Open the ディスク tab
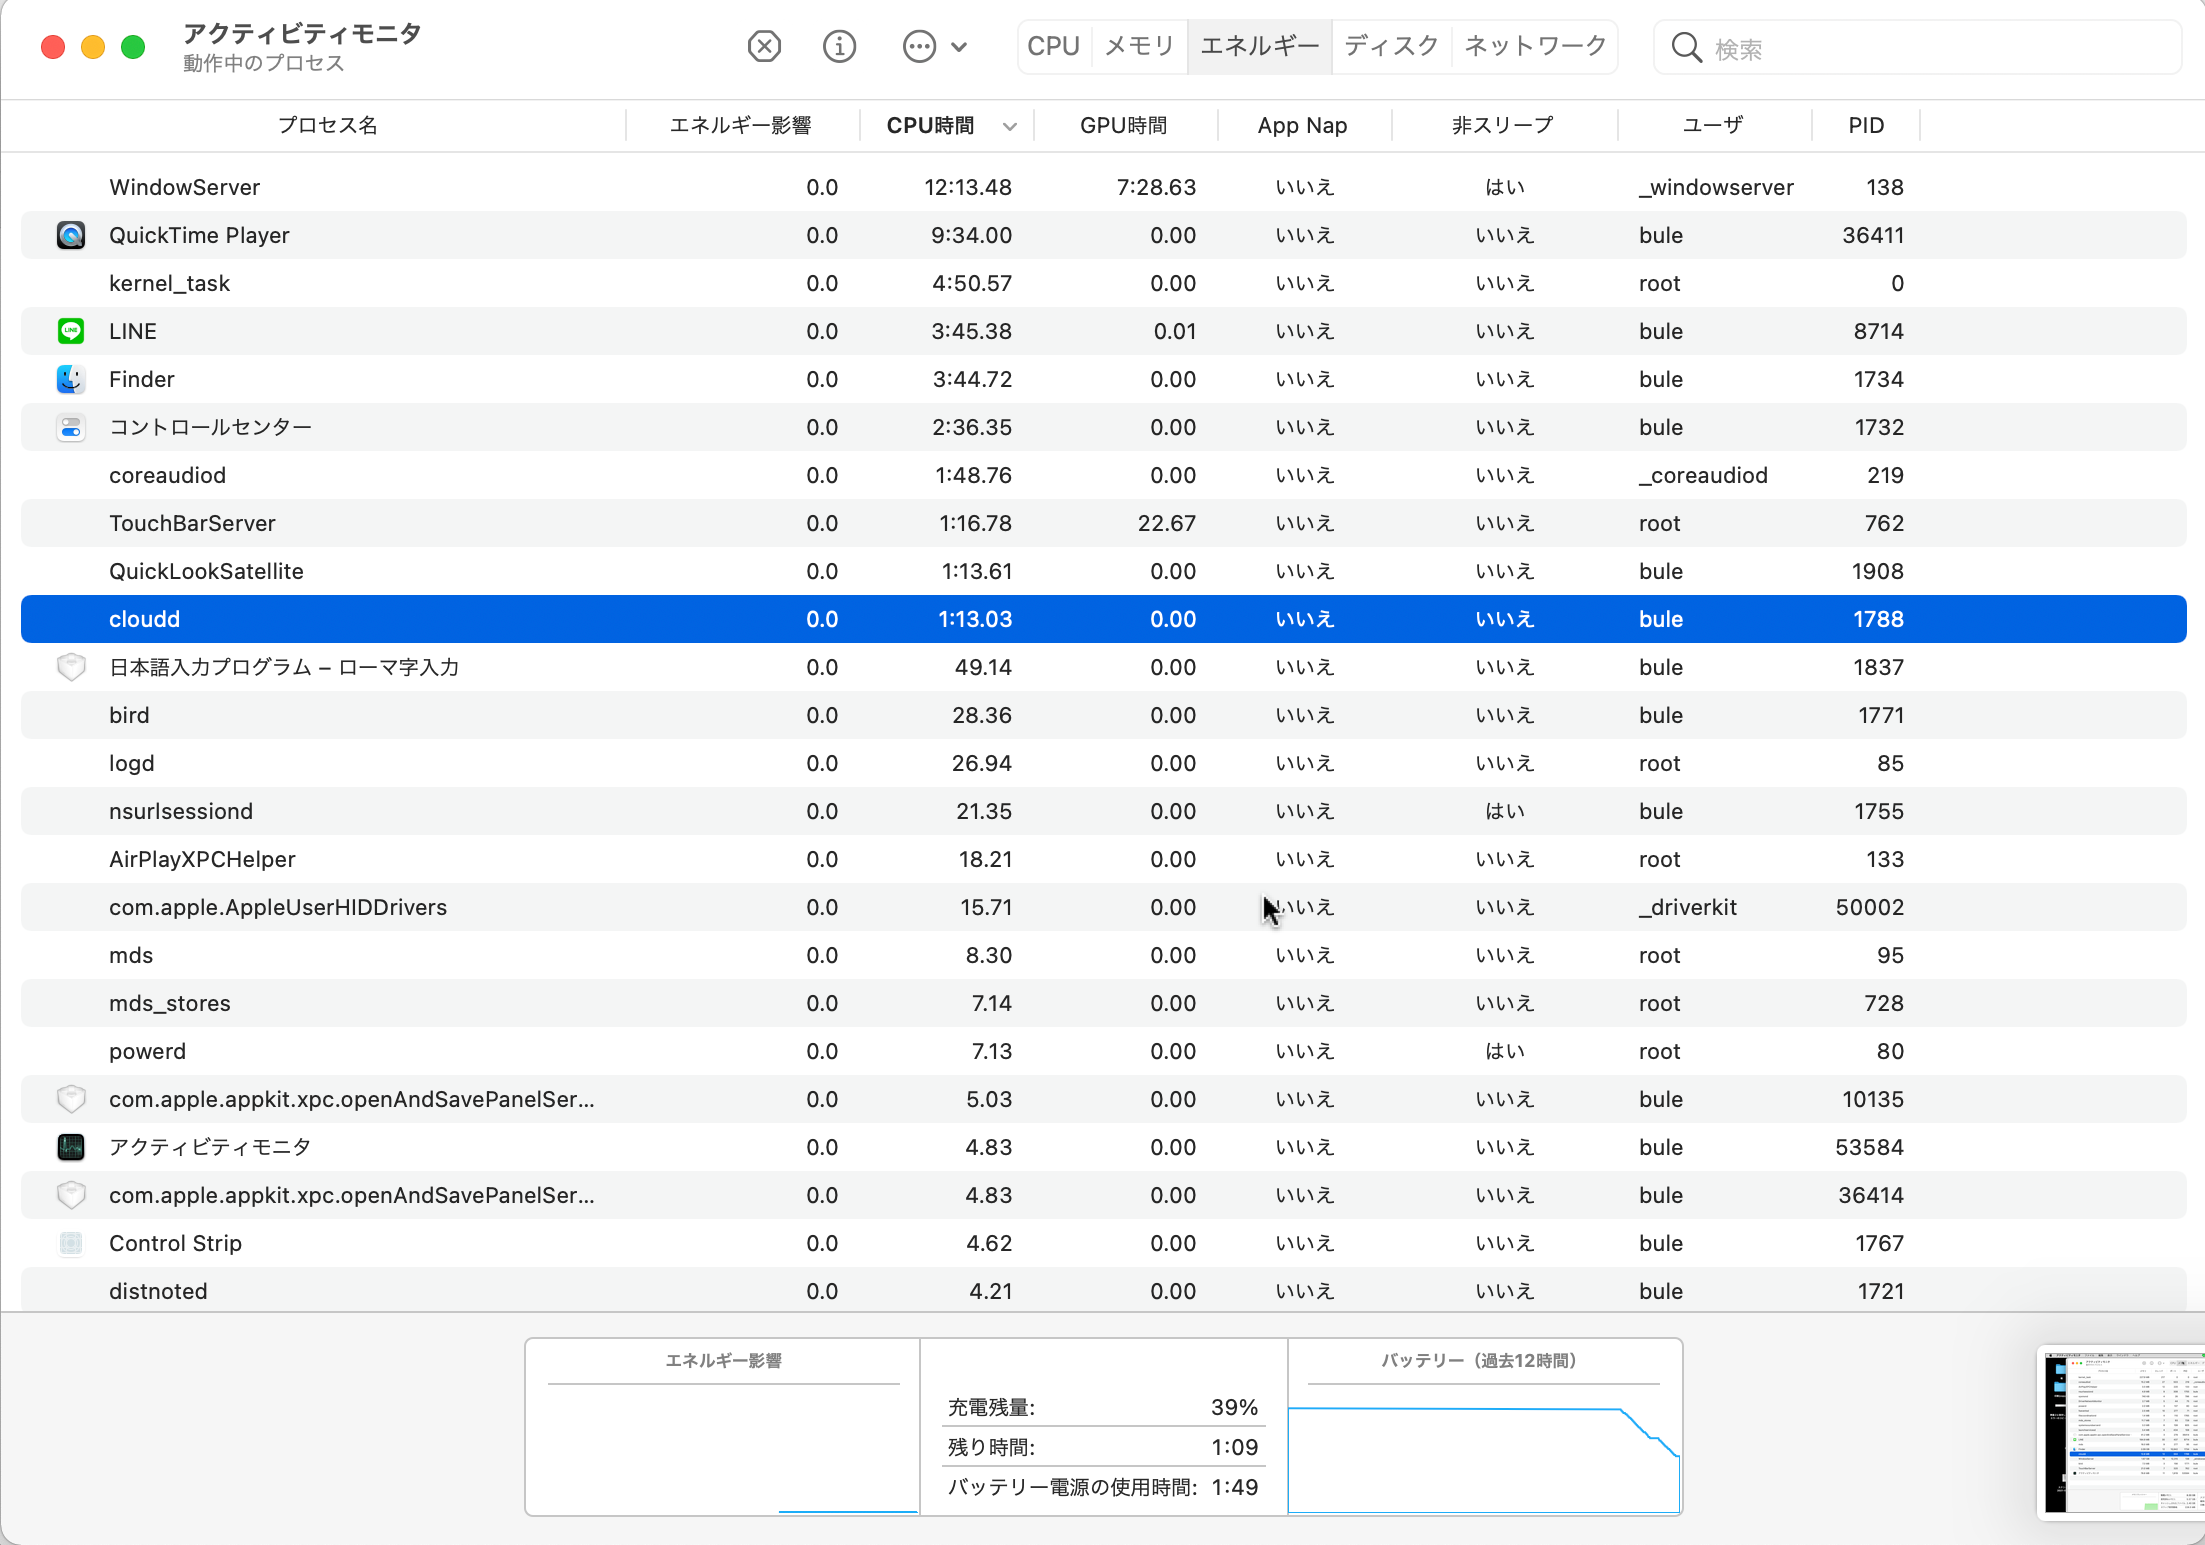The height and width of the screenshot is (1545, 2205). click(x=1390, y=46)
